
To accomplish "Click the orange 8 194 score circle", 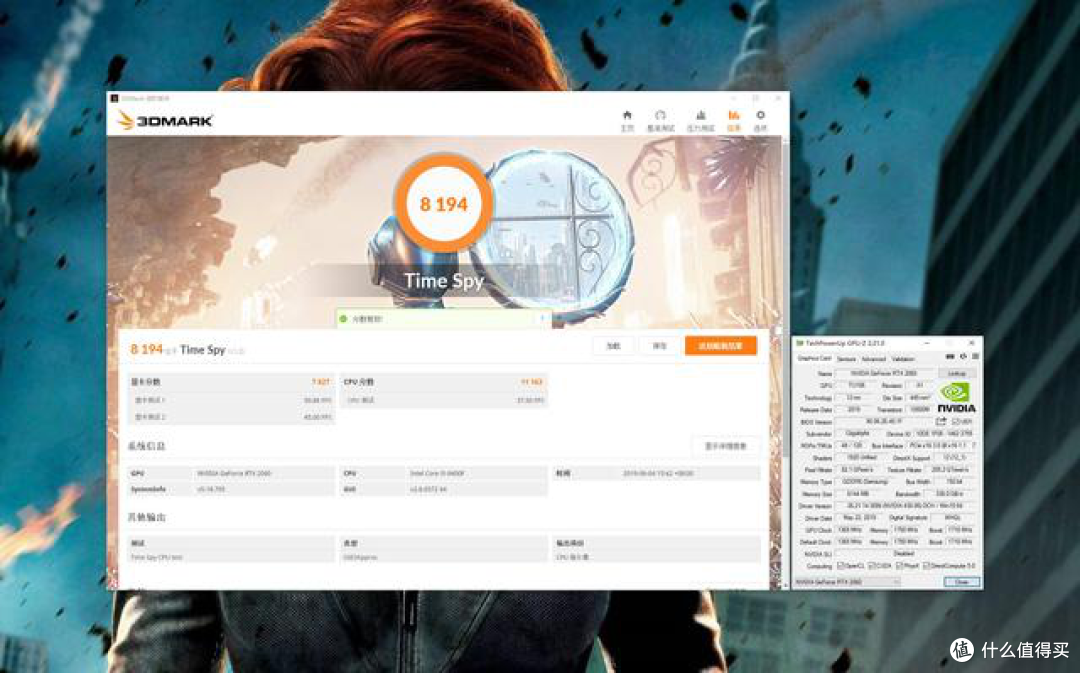I will [444, 204].
